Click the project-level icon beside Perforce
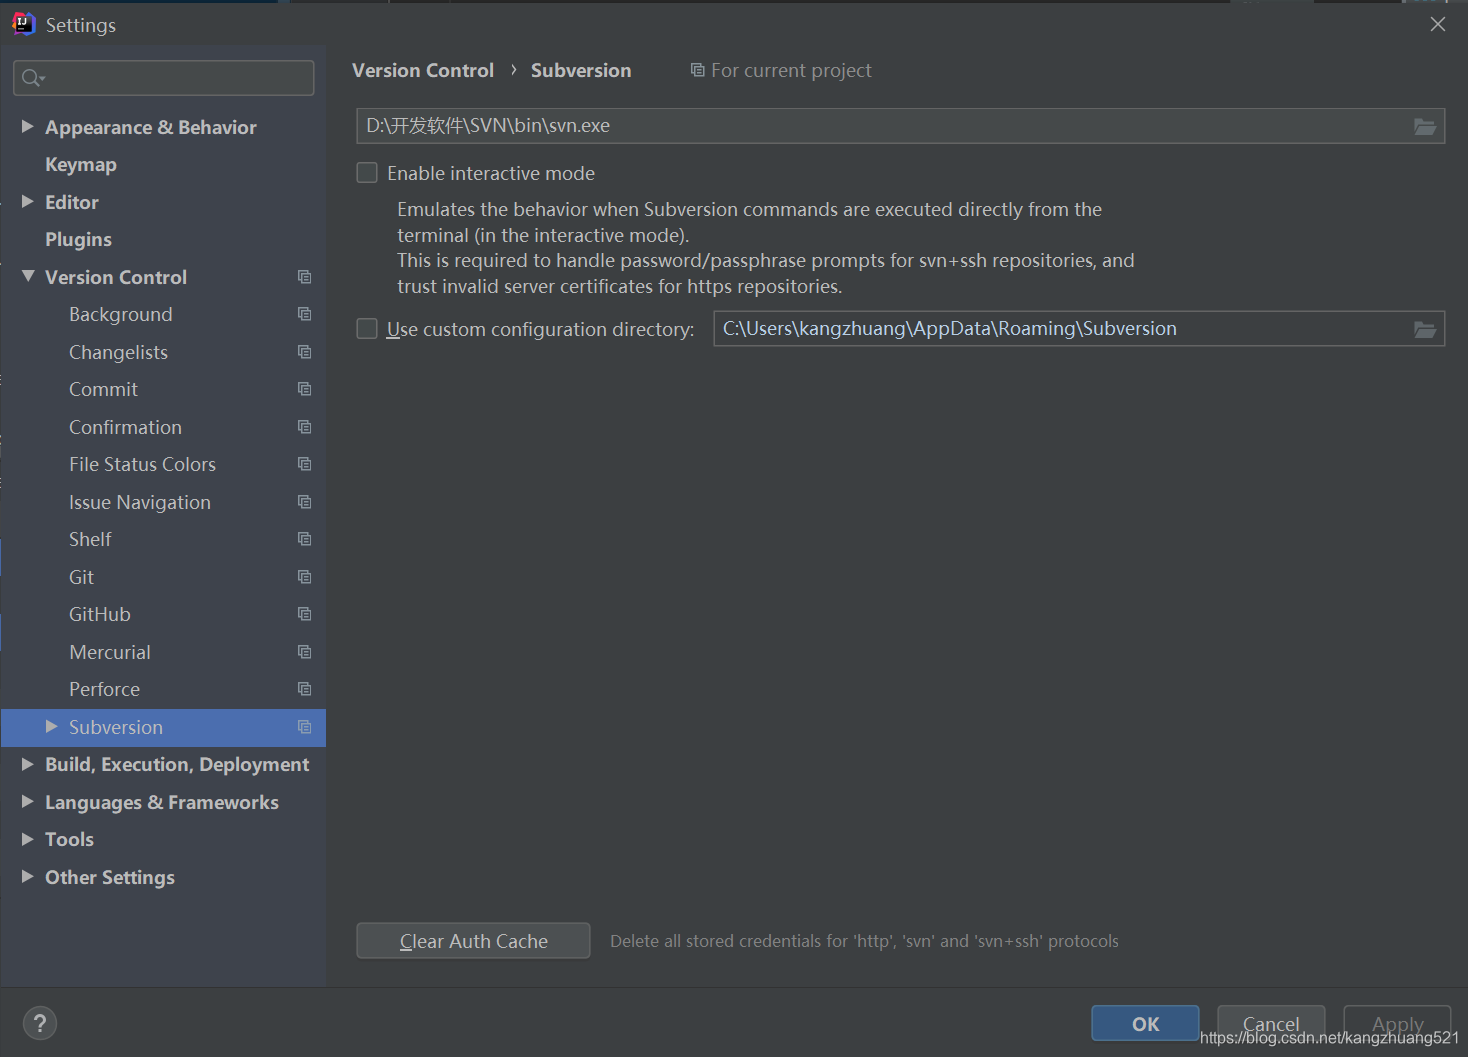Viewport: 1468px width, 1057px height. coord(305,689)
